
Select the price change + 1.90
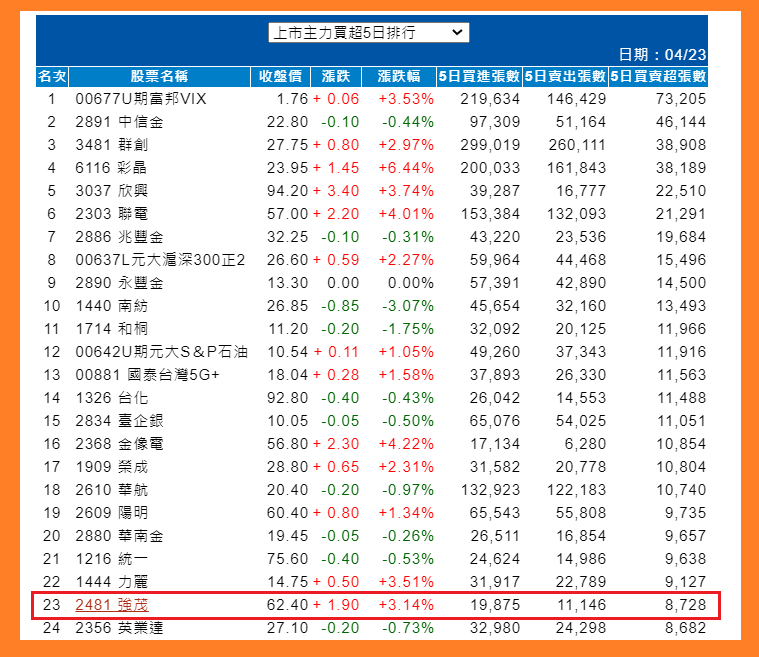click(336, 605)
